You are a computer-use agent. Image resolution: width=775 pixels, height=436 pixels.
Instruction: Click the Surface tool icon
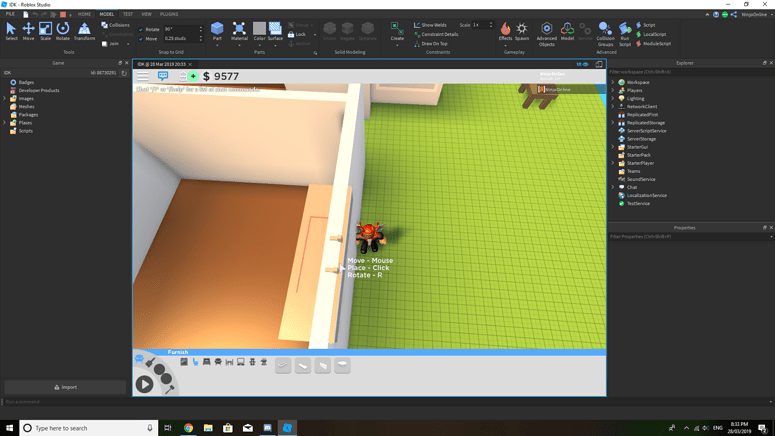[x=275, y=31]
